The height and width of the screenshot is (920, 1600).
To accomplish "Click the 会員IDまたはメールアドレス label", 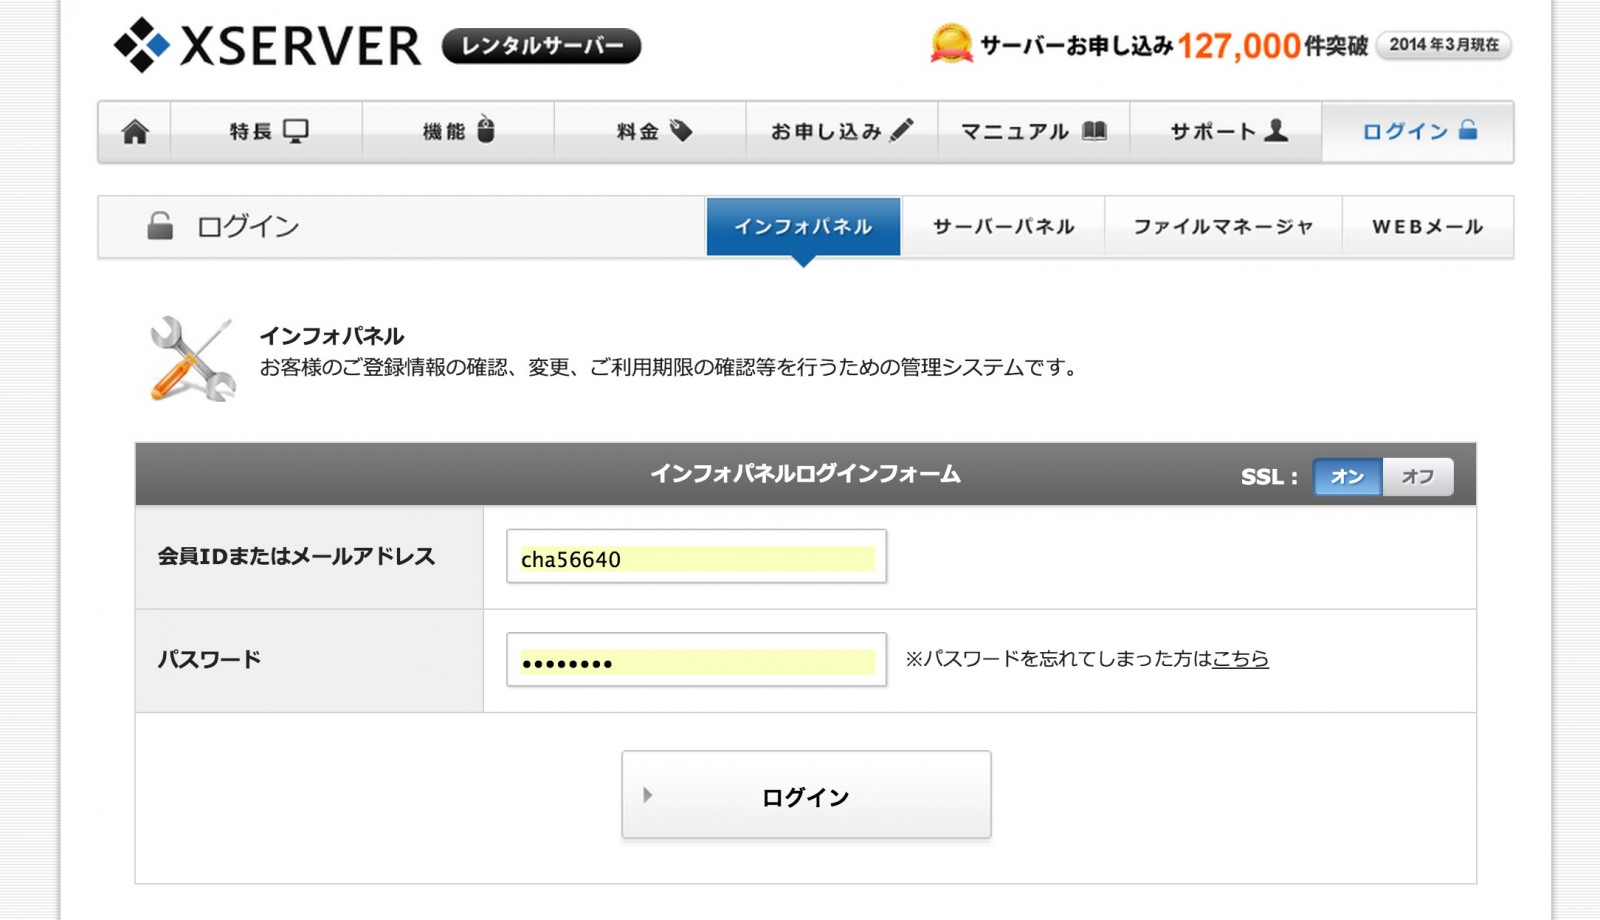I will 296,557.
